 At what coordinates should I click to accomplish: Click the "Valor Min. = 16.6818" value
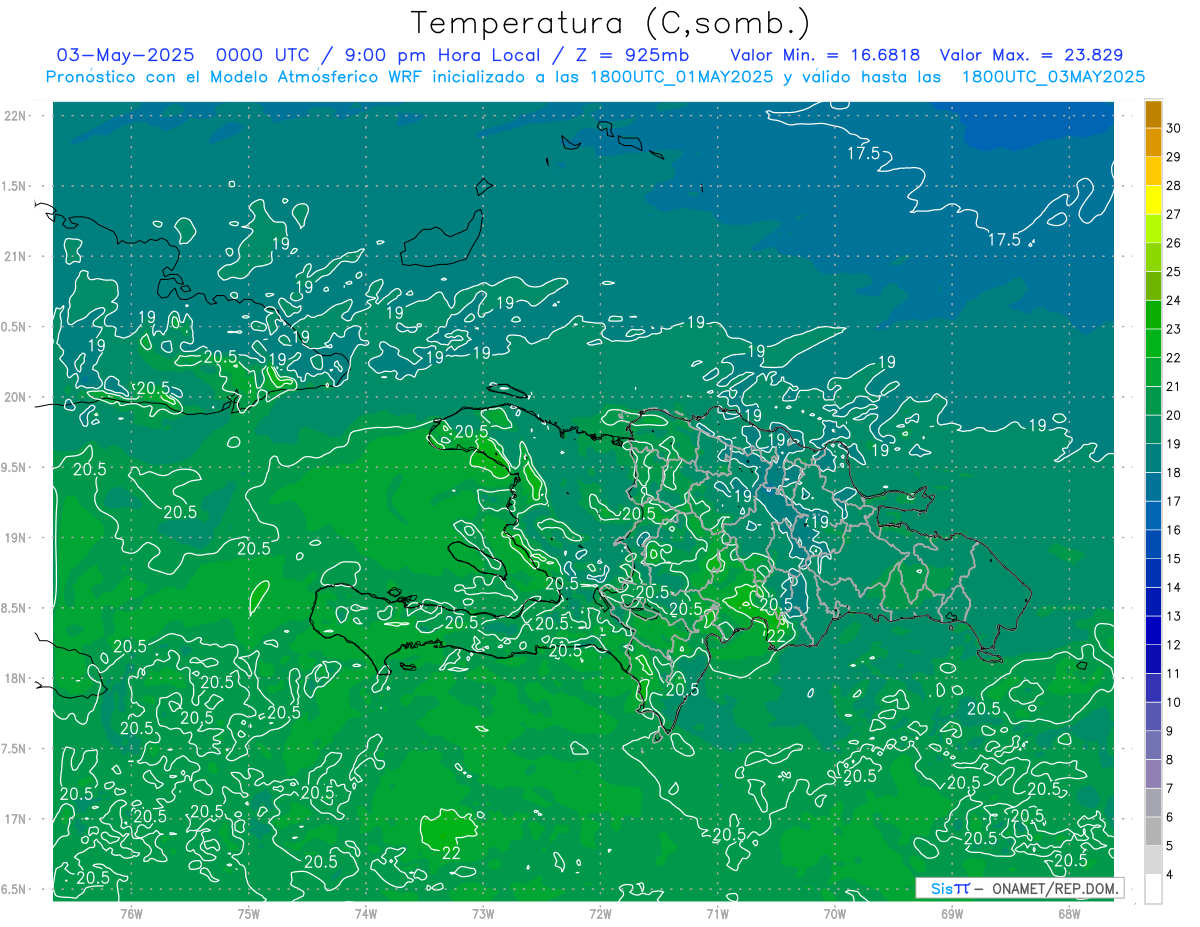coord(825,55)
